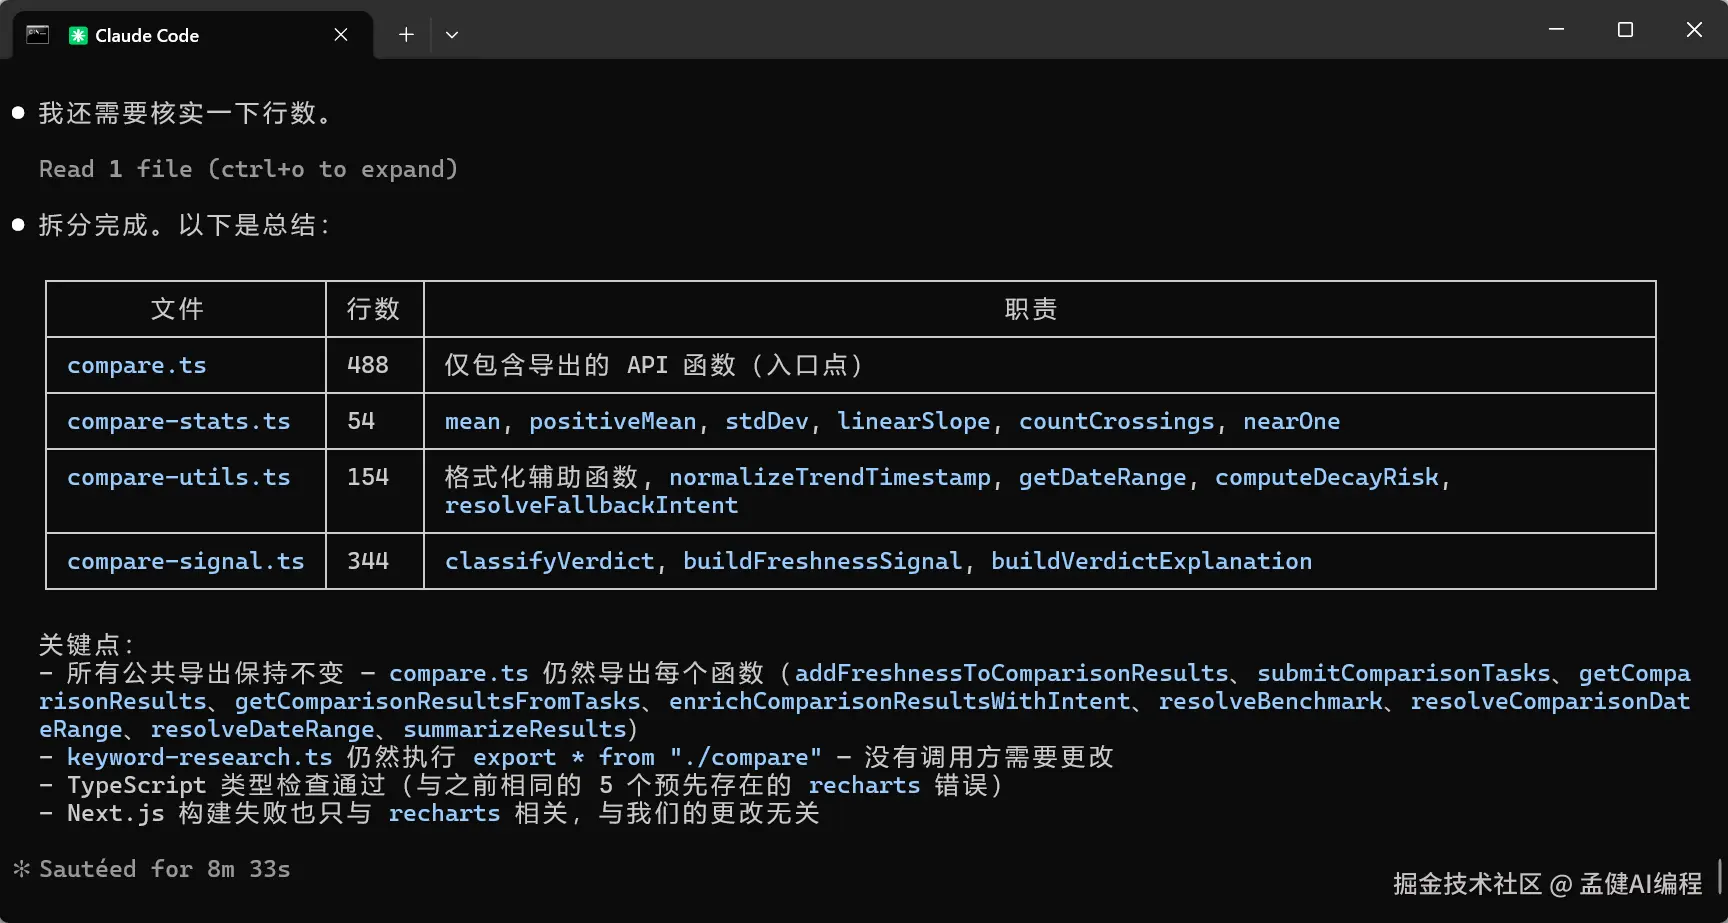The height and width of the screenshot is (923, 1728).
Task: Click the spinner icon beside "Sautéed for"
Action: (x=21, y=869)
